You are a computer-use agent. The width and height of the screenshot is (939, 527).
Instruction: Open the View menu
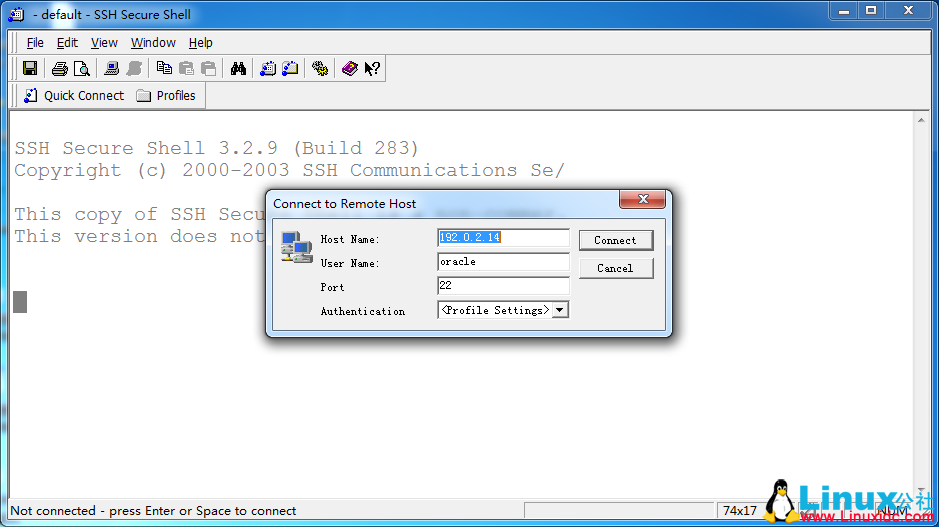pos(104,43)
